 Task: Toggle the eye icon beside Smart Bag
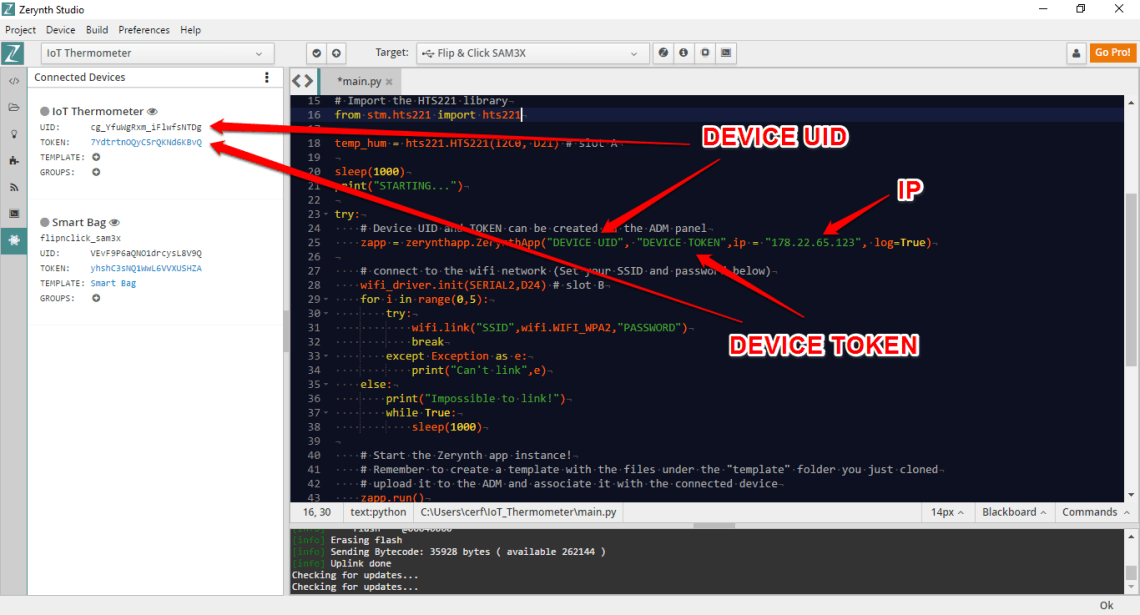point(116,222)
